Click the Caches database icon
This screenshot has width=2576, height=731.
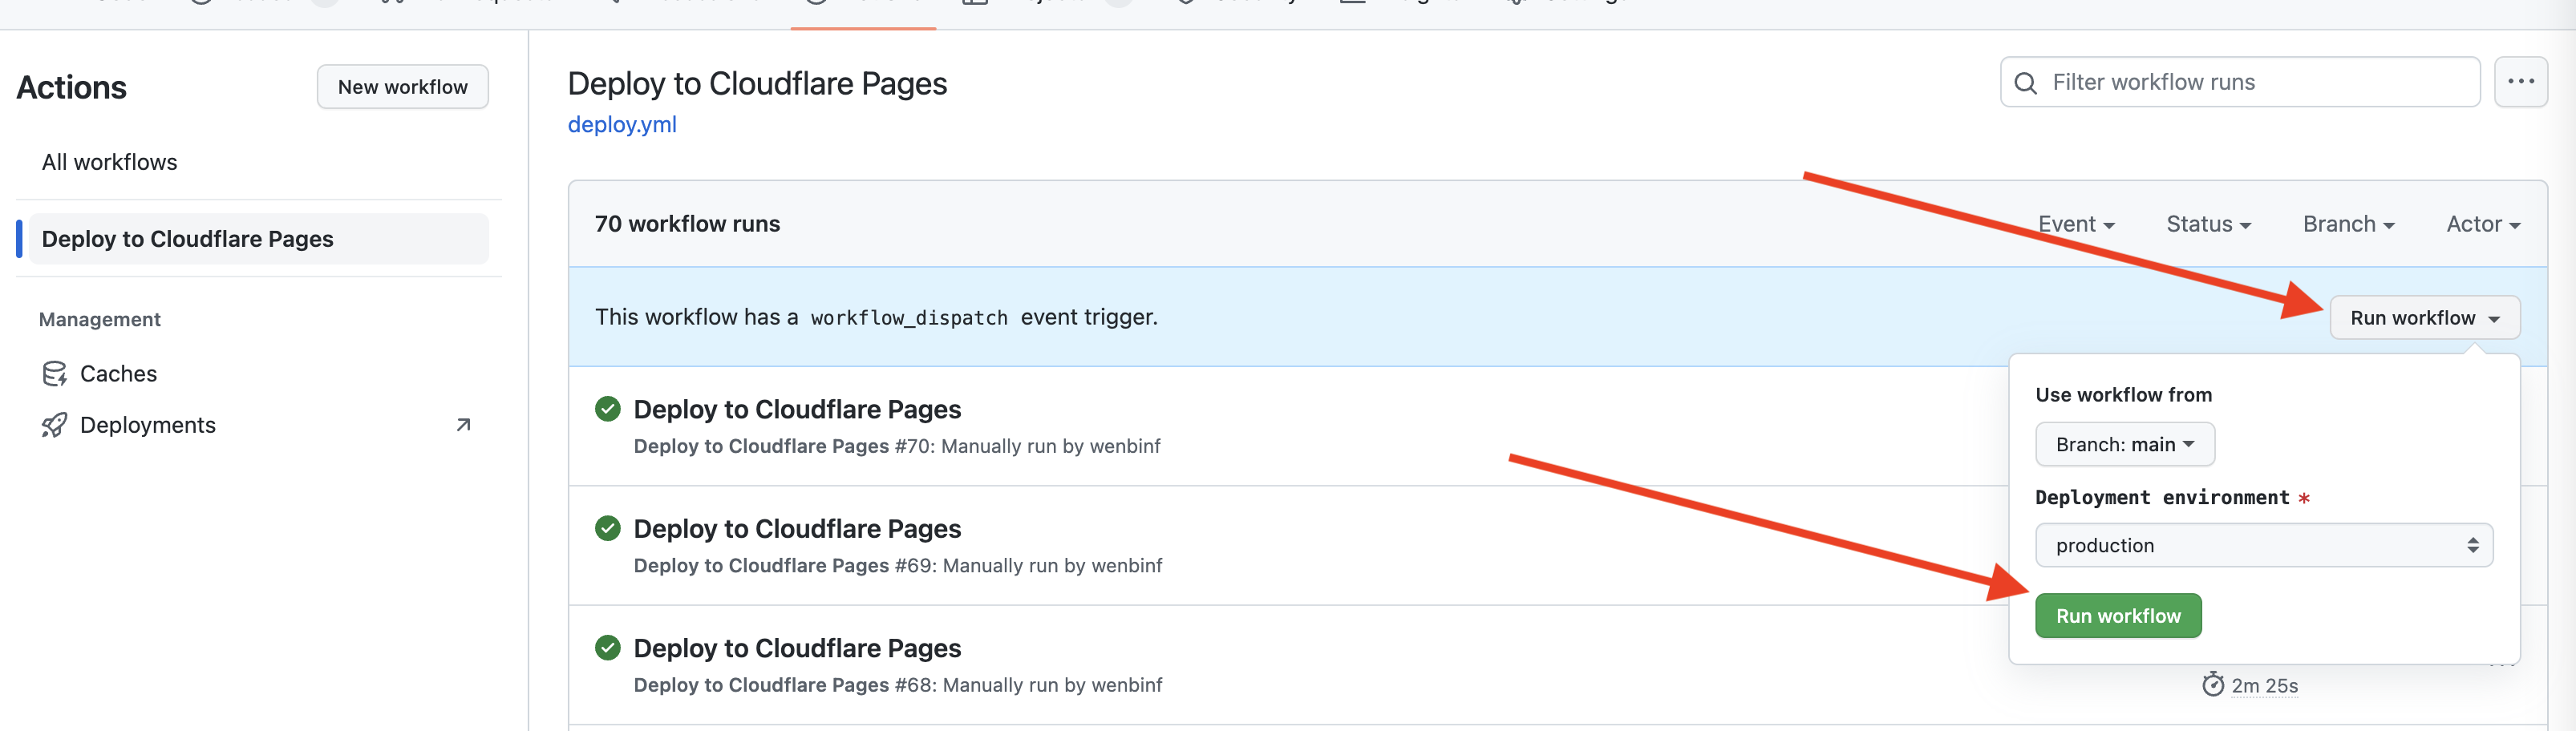54,374
